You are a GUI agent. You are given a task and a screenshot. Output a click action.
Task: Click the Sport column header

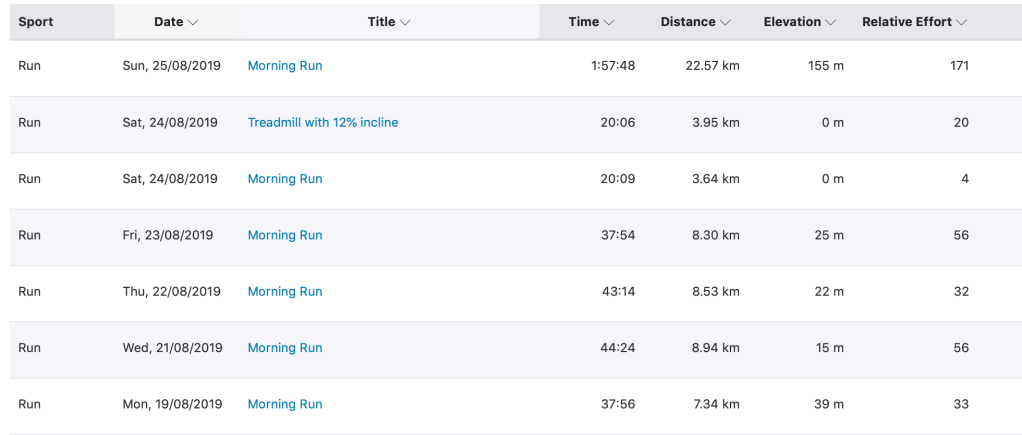coord(36,22)
